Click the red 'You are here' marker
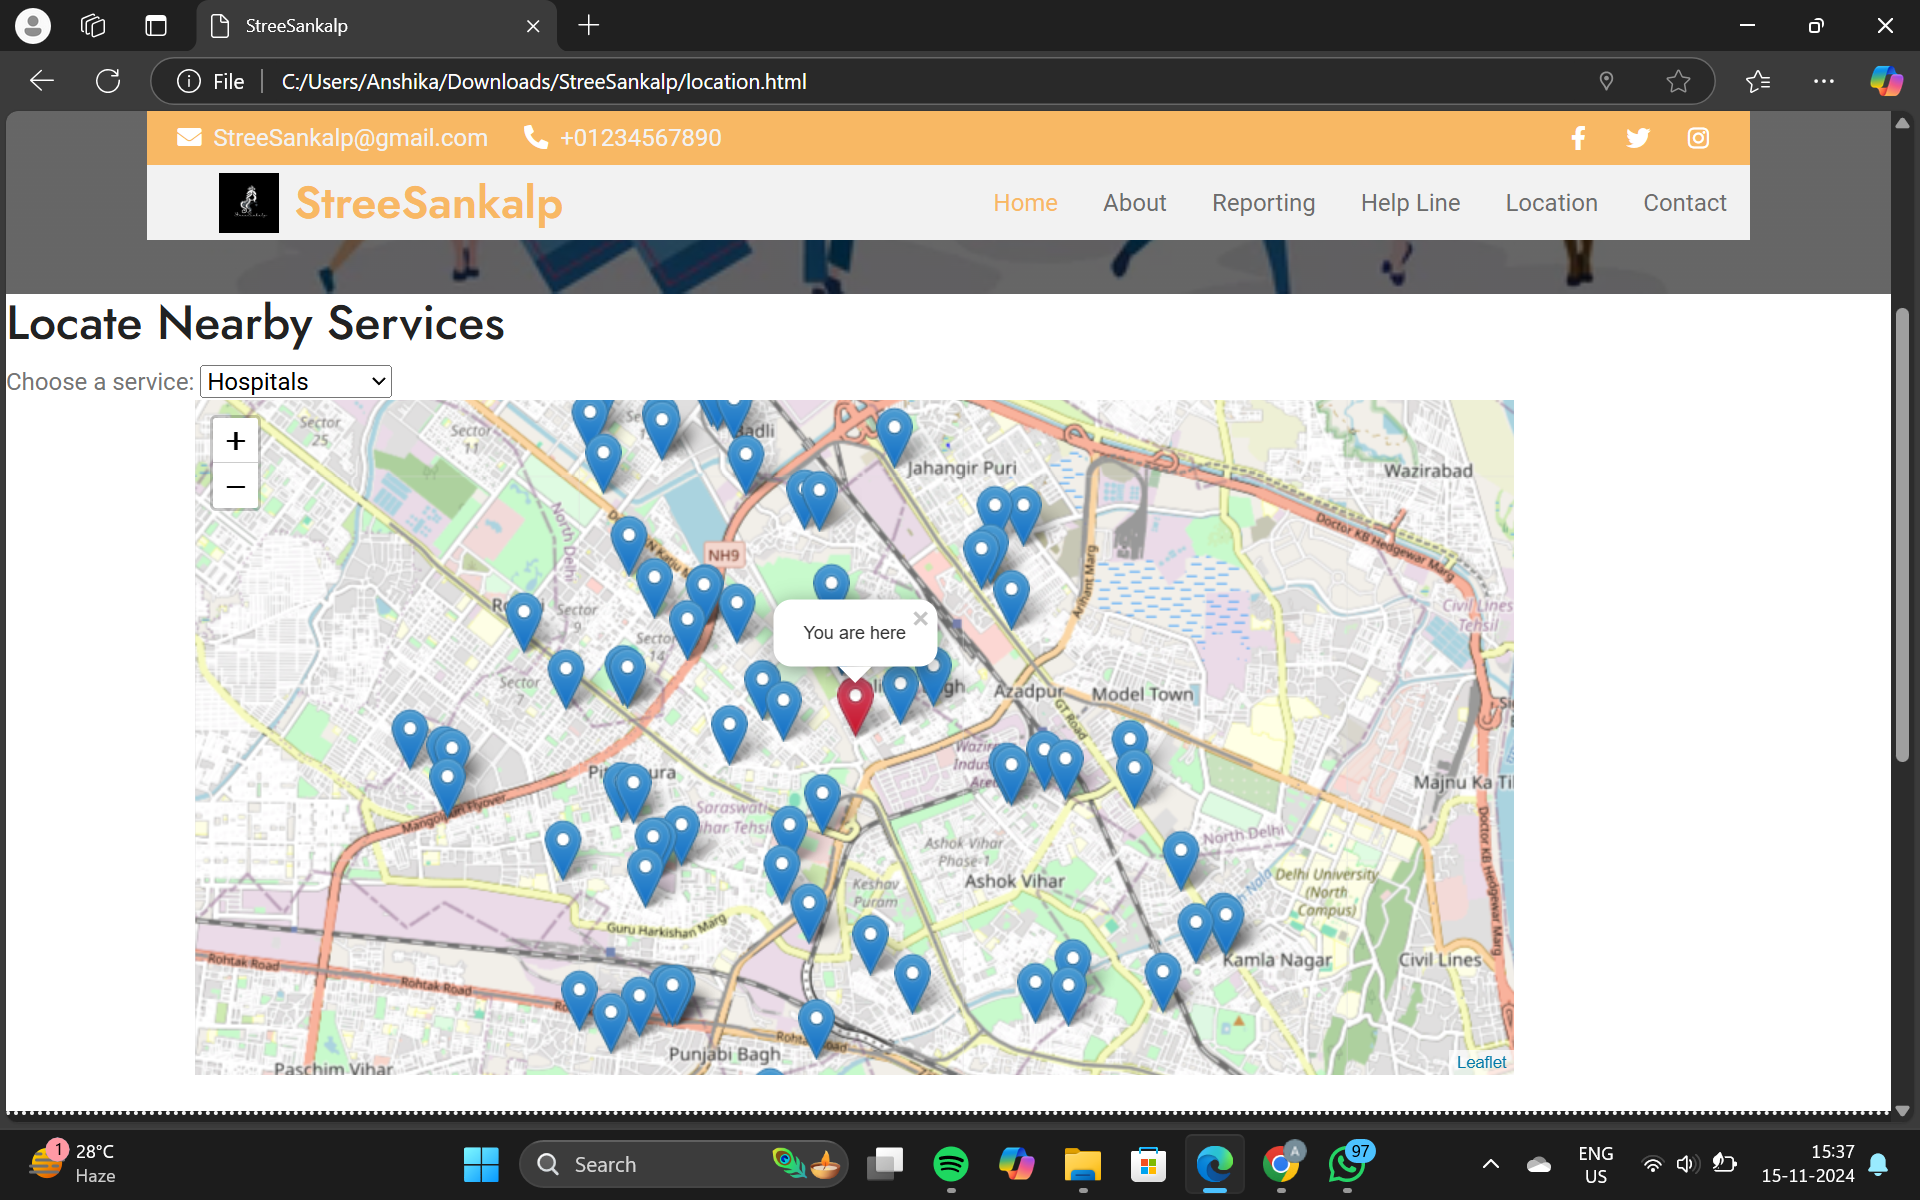The height and width of the screenshot is (1200, 1920). point(855,702)
